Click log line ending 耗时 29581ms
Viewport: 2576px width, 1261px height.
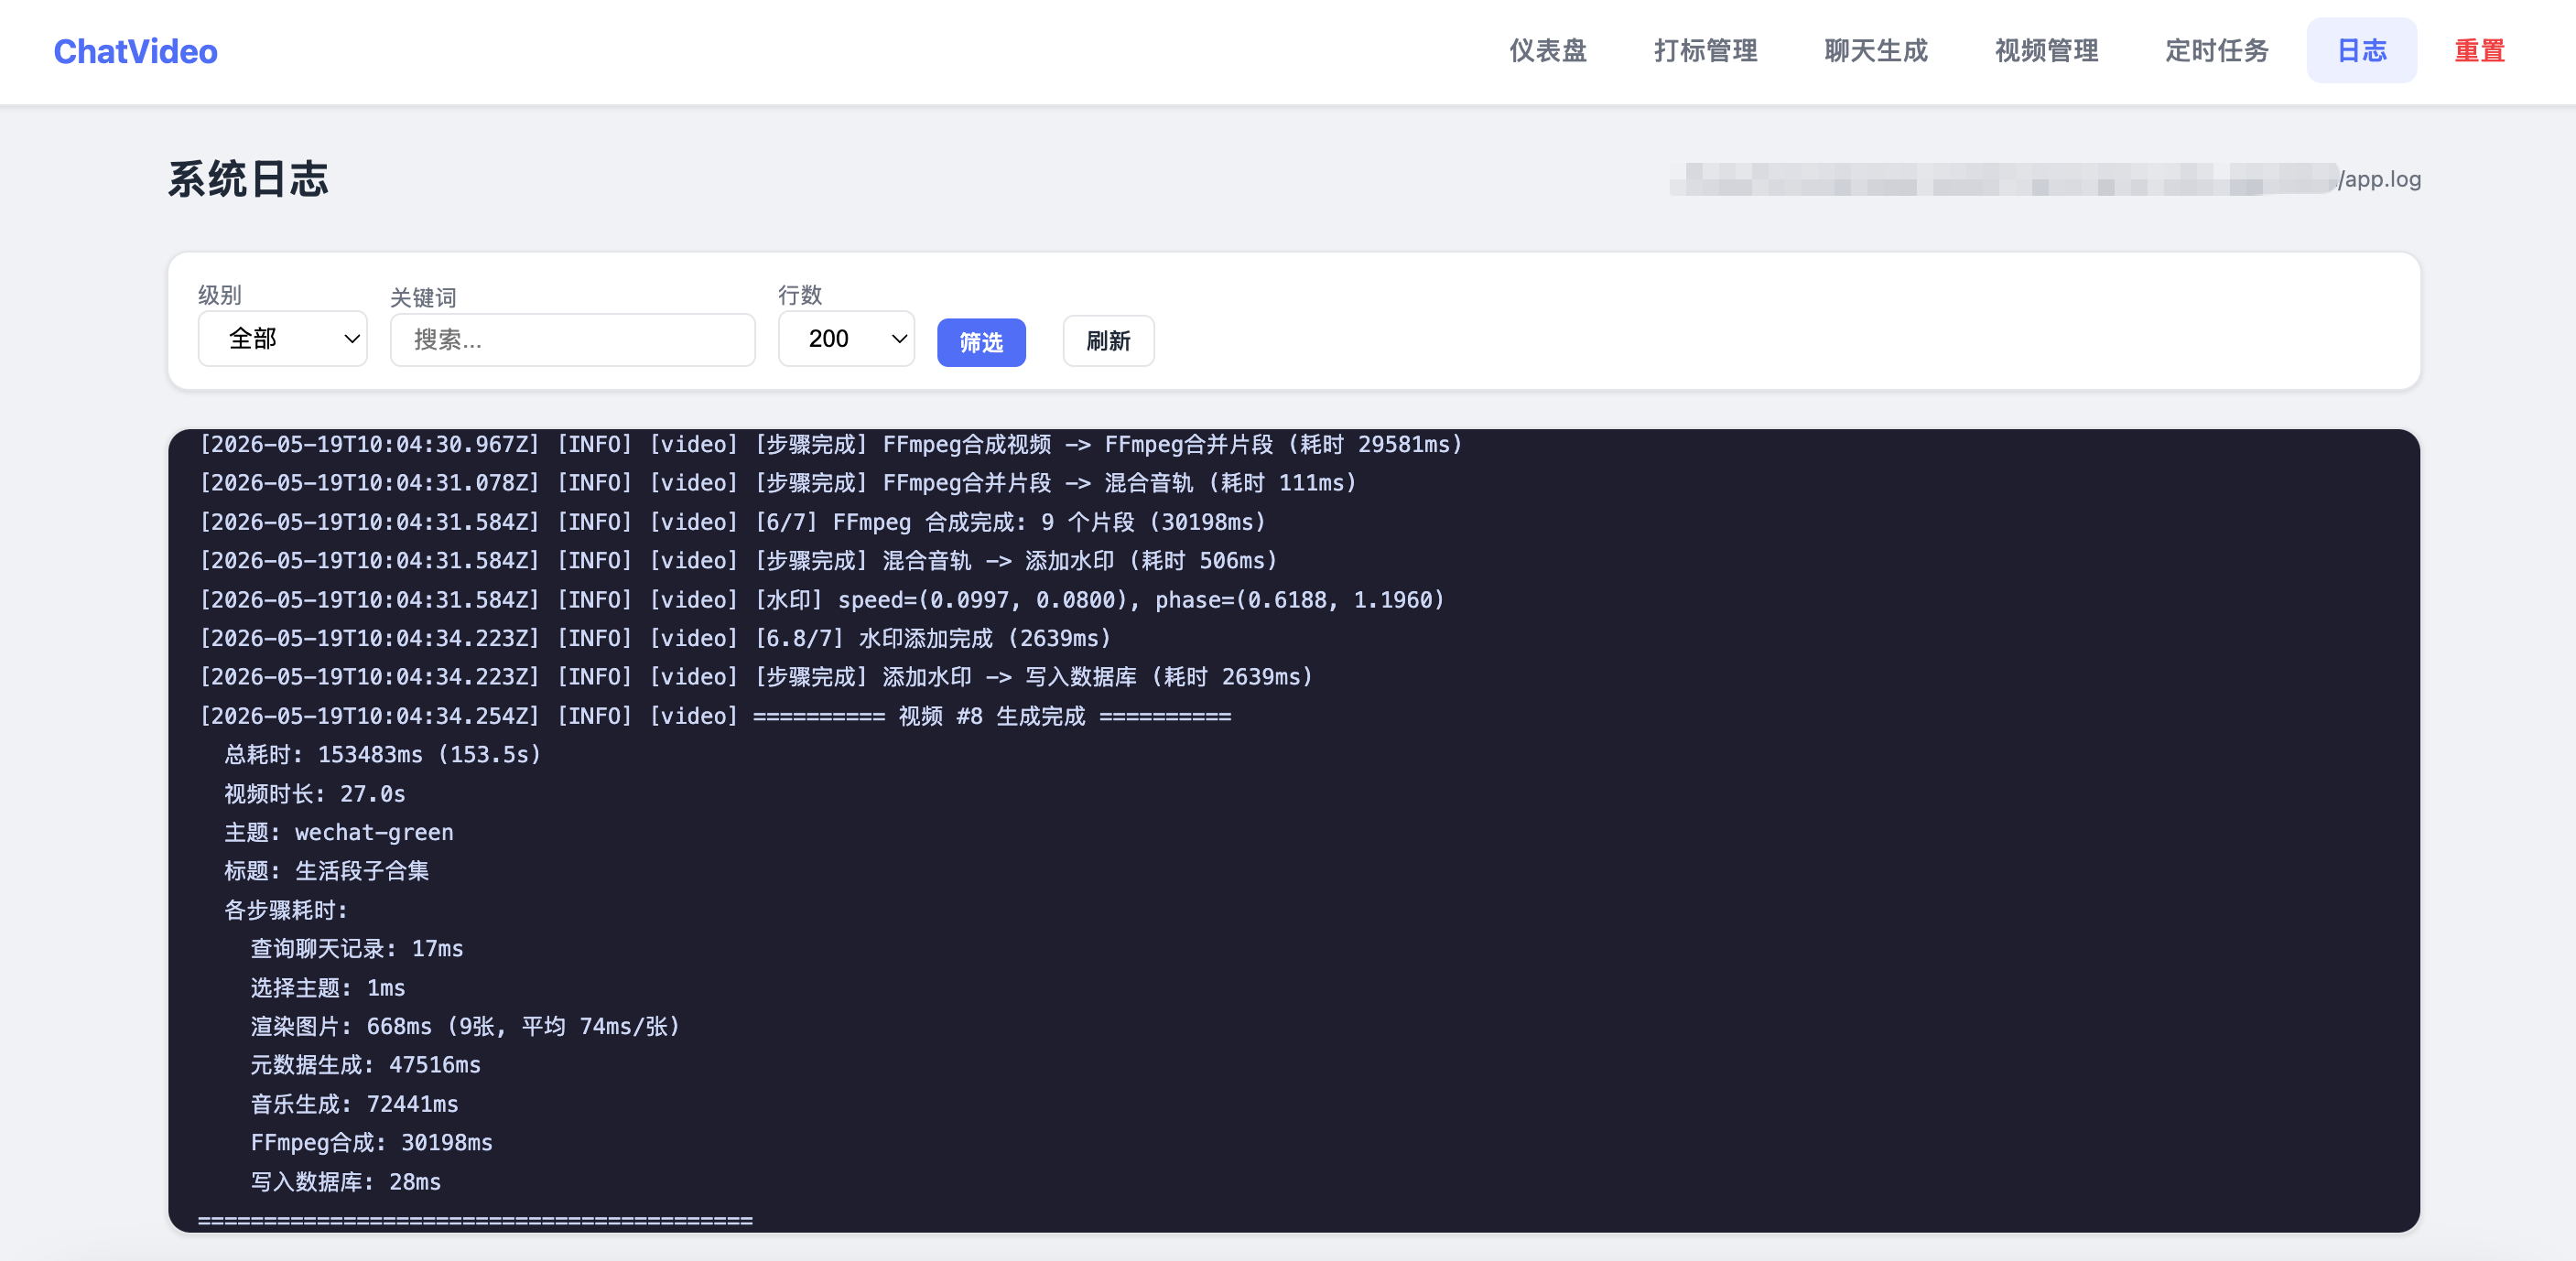coord(830,445)
